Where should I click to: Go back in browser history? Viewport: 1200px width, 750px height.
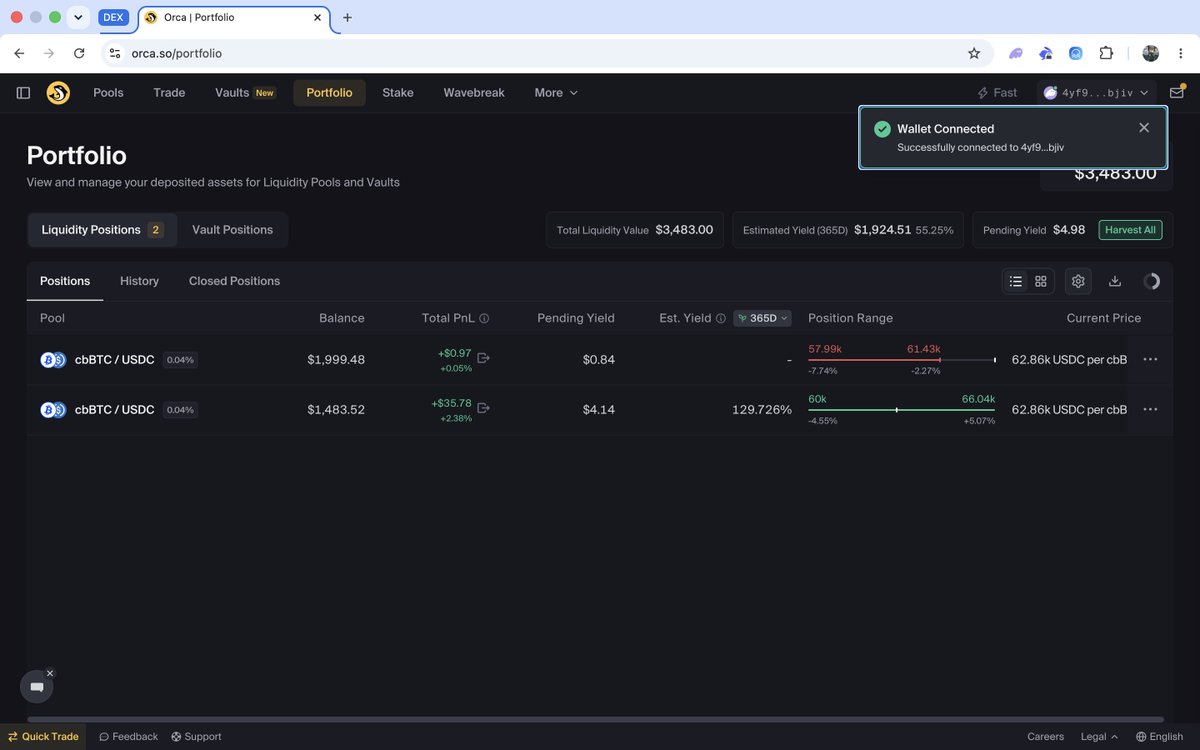pos(19,53)
